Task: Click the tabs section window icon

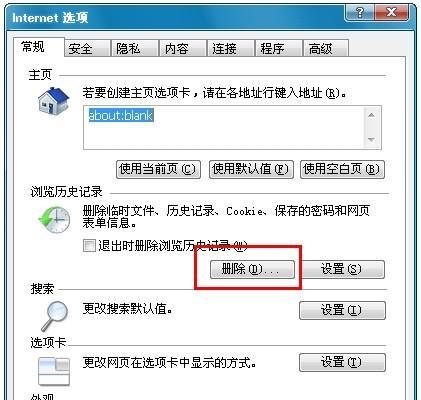Action: coord(54,371)
